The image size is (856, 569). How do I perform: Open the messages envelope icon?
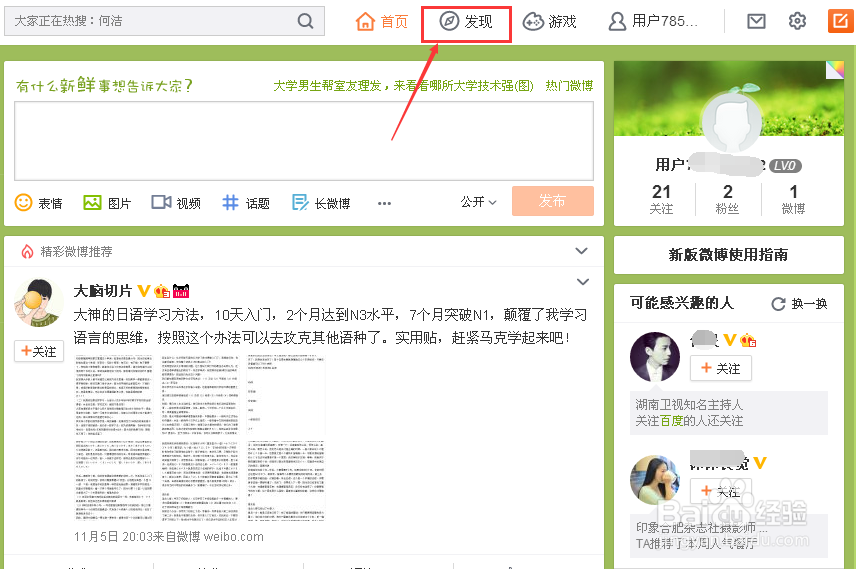tap(756, 21)
